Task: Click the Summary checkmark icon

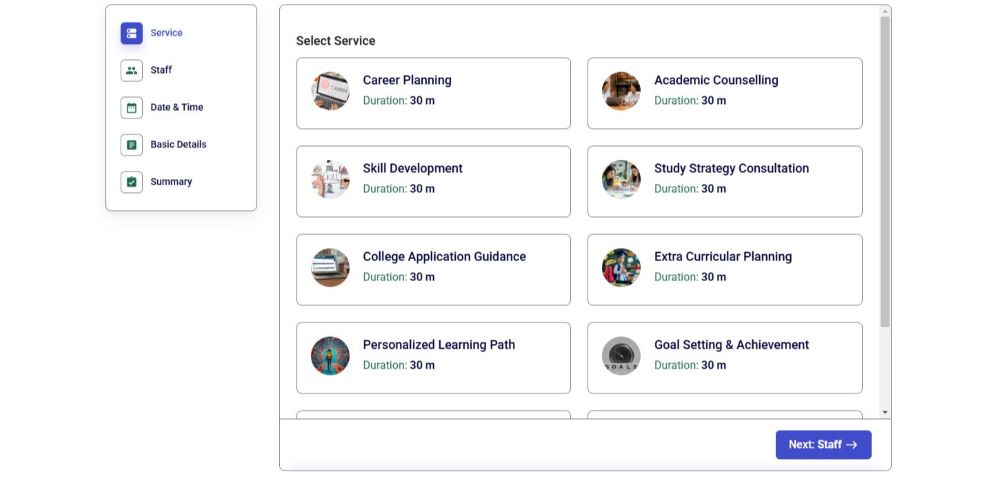Action: pos(131,182)
